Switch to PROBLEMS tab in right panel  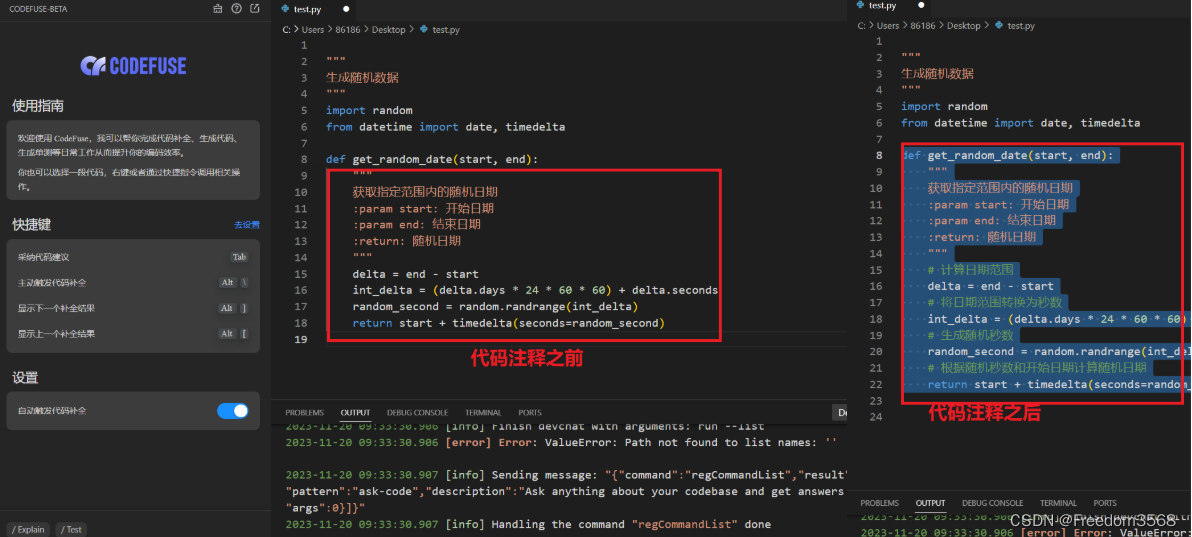880,503
